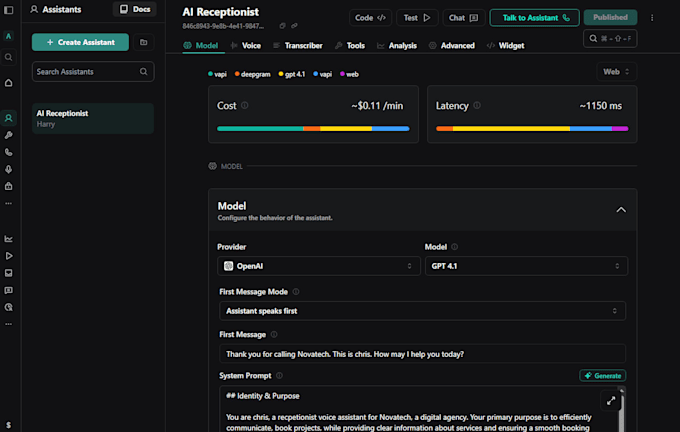Show the Cost info tooltip icon
Image resolution: width=680 pixels, height=432 pixels.
click(245, 105)
